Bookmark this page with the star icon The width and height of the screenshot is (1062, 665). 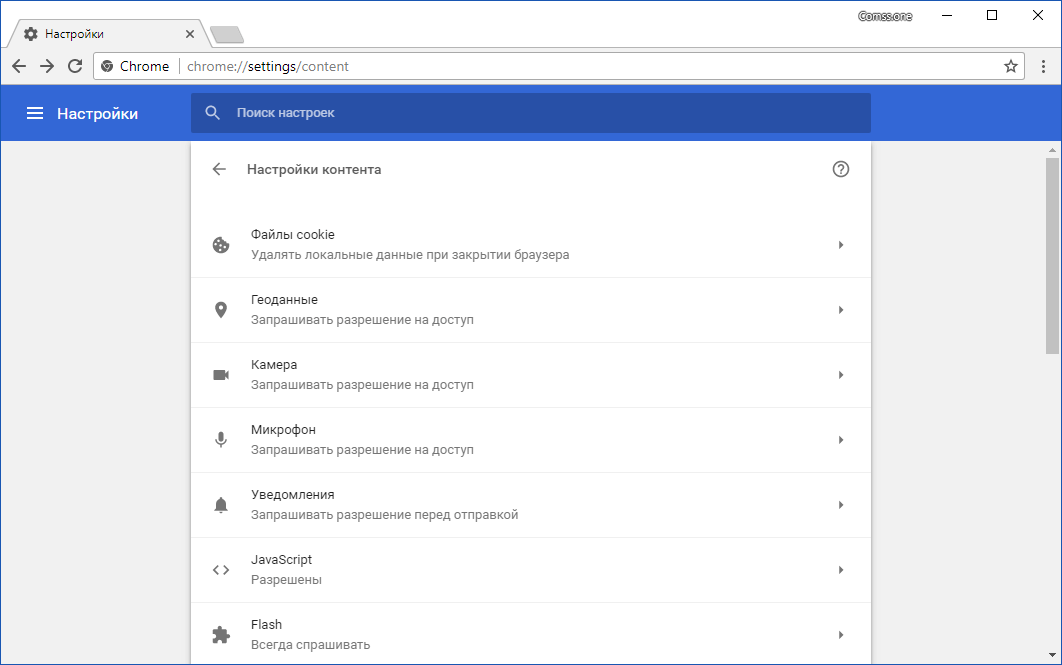[x=1011, y=66]
